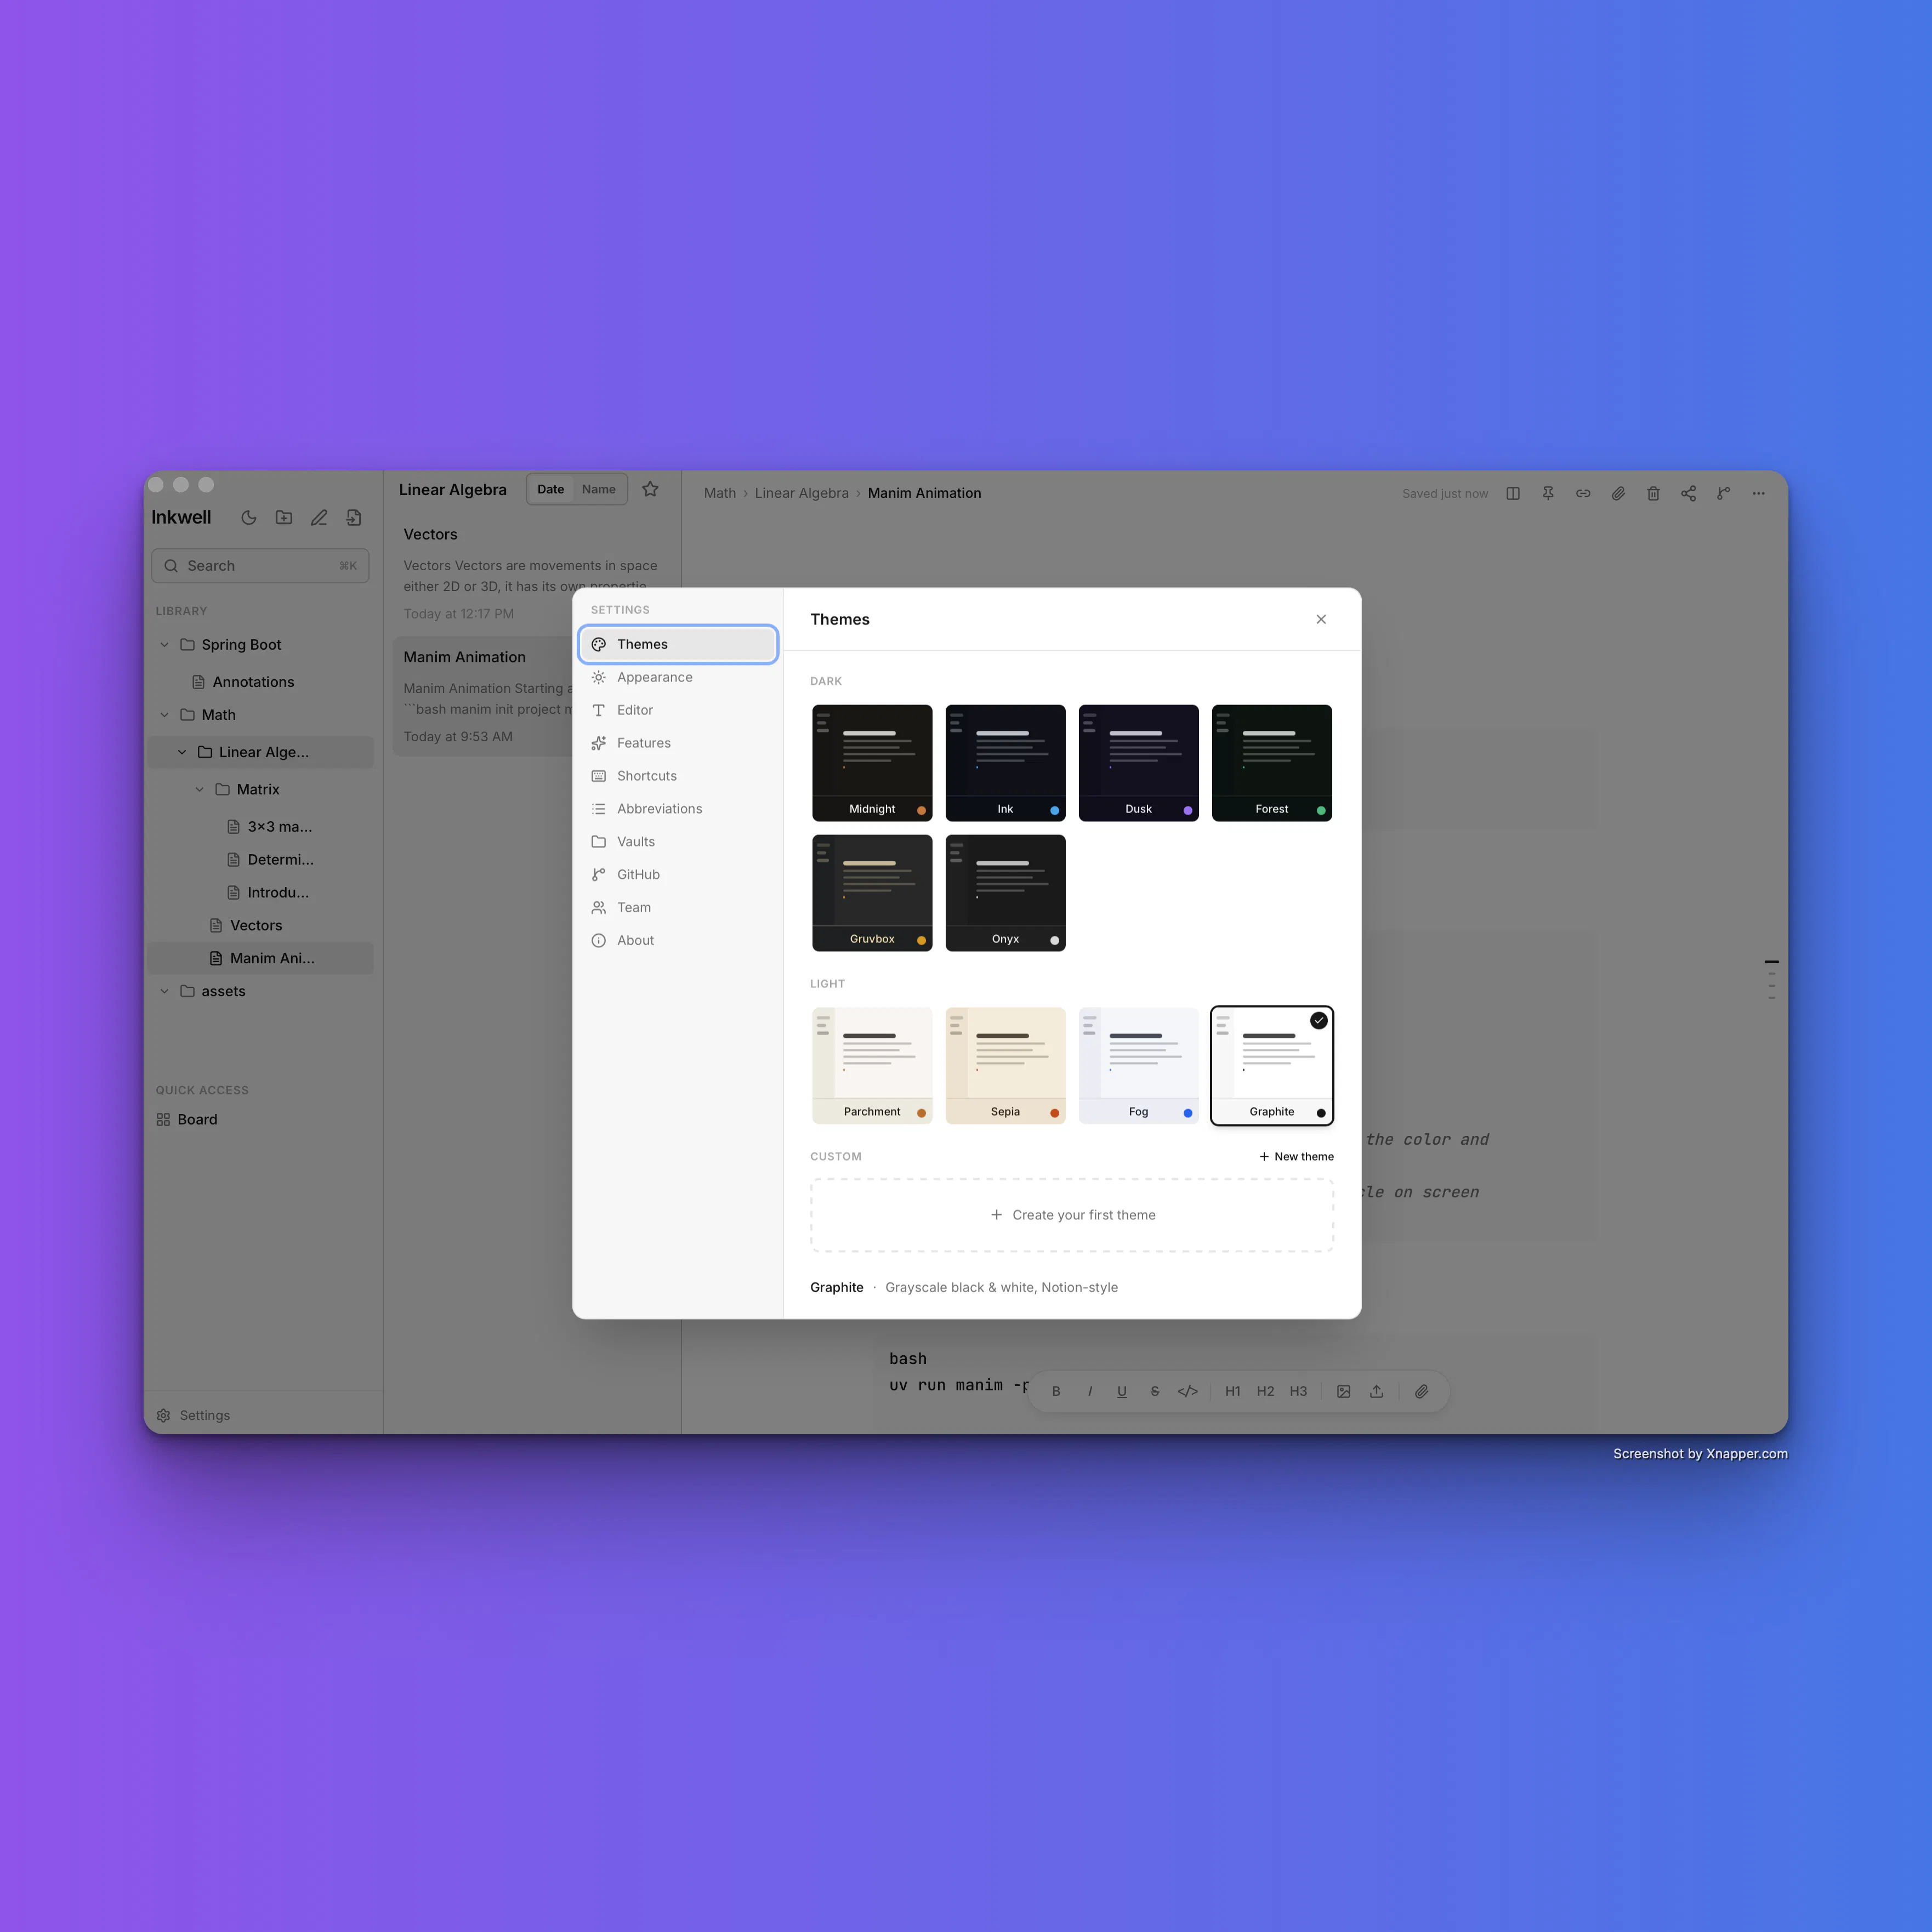Collapse the Matrix folder chevron
1932x1932 pixels.
tap(200, 789)
